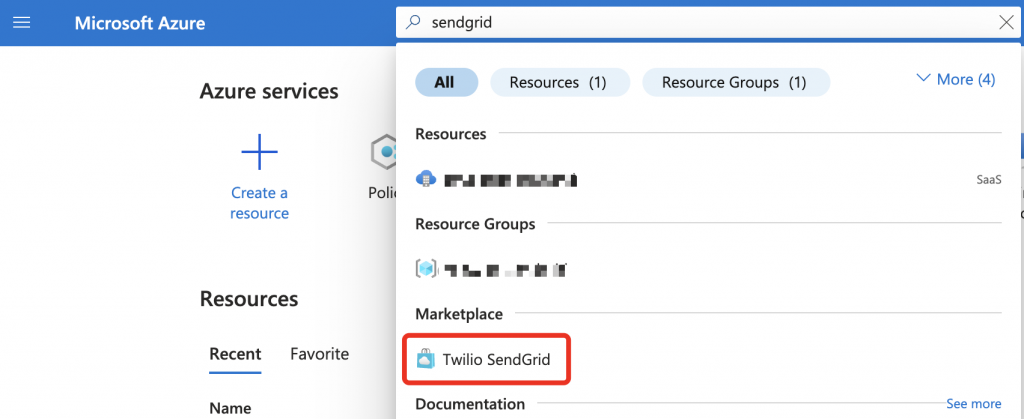The height and width of the screenshot is (419, 1024).
Task: Expand the More (4) filter dropdown
Action: pos(955,80)
